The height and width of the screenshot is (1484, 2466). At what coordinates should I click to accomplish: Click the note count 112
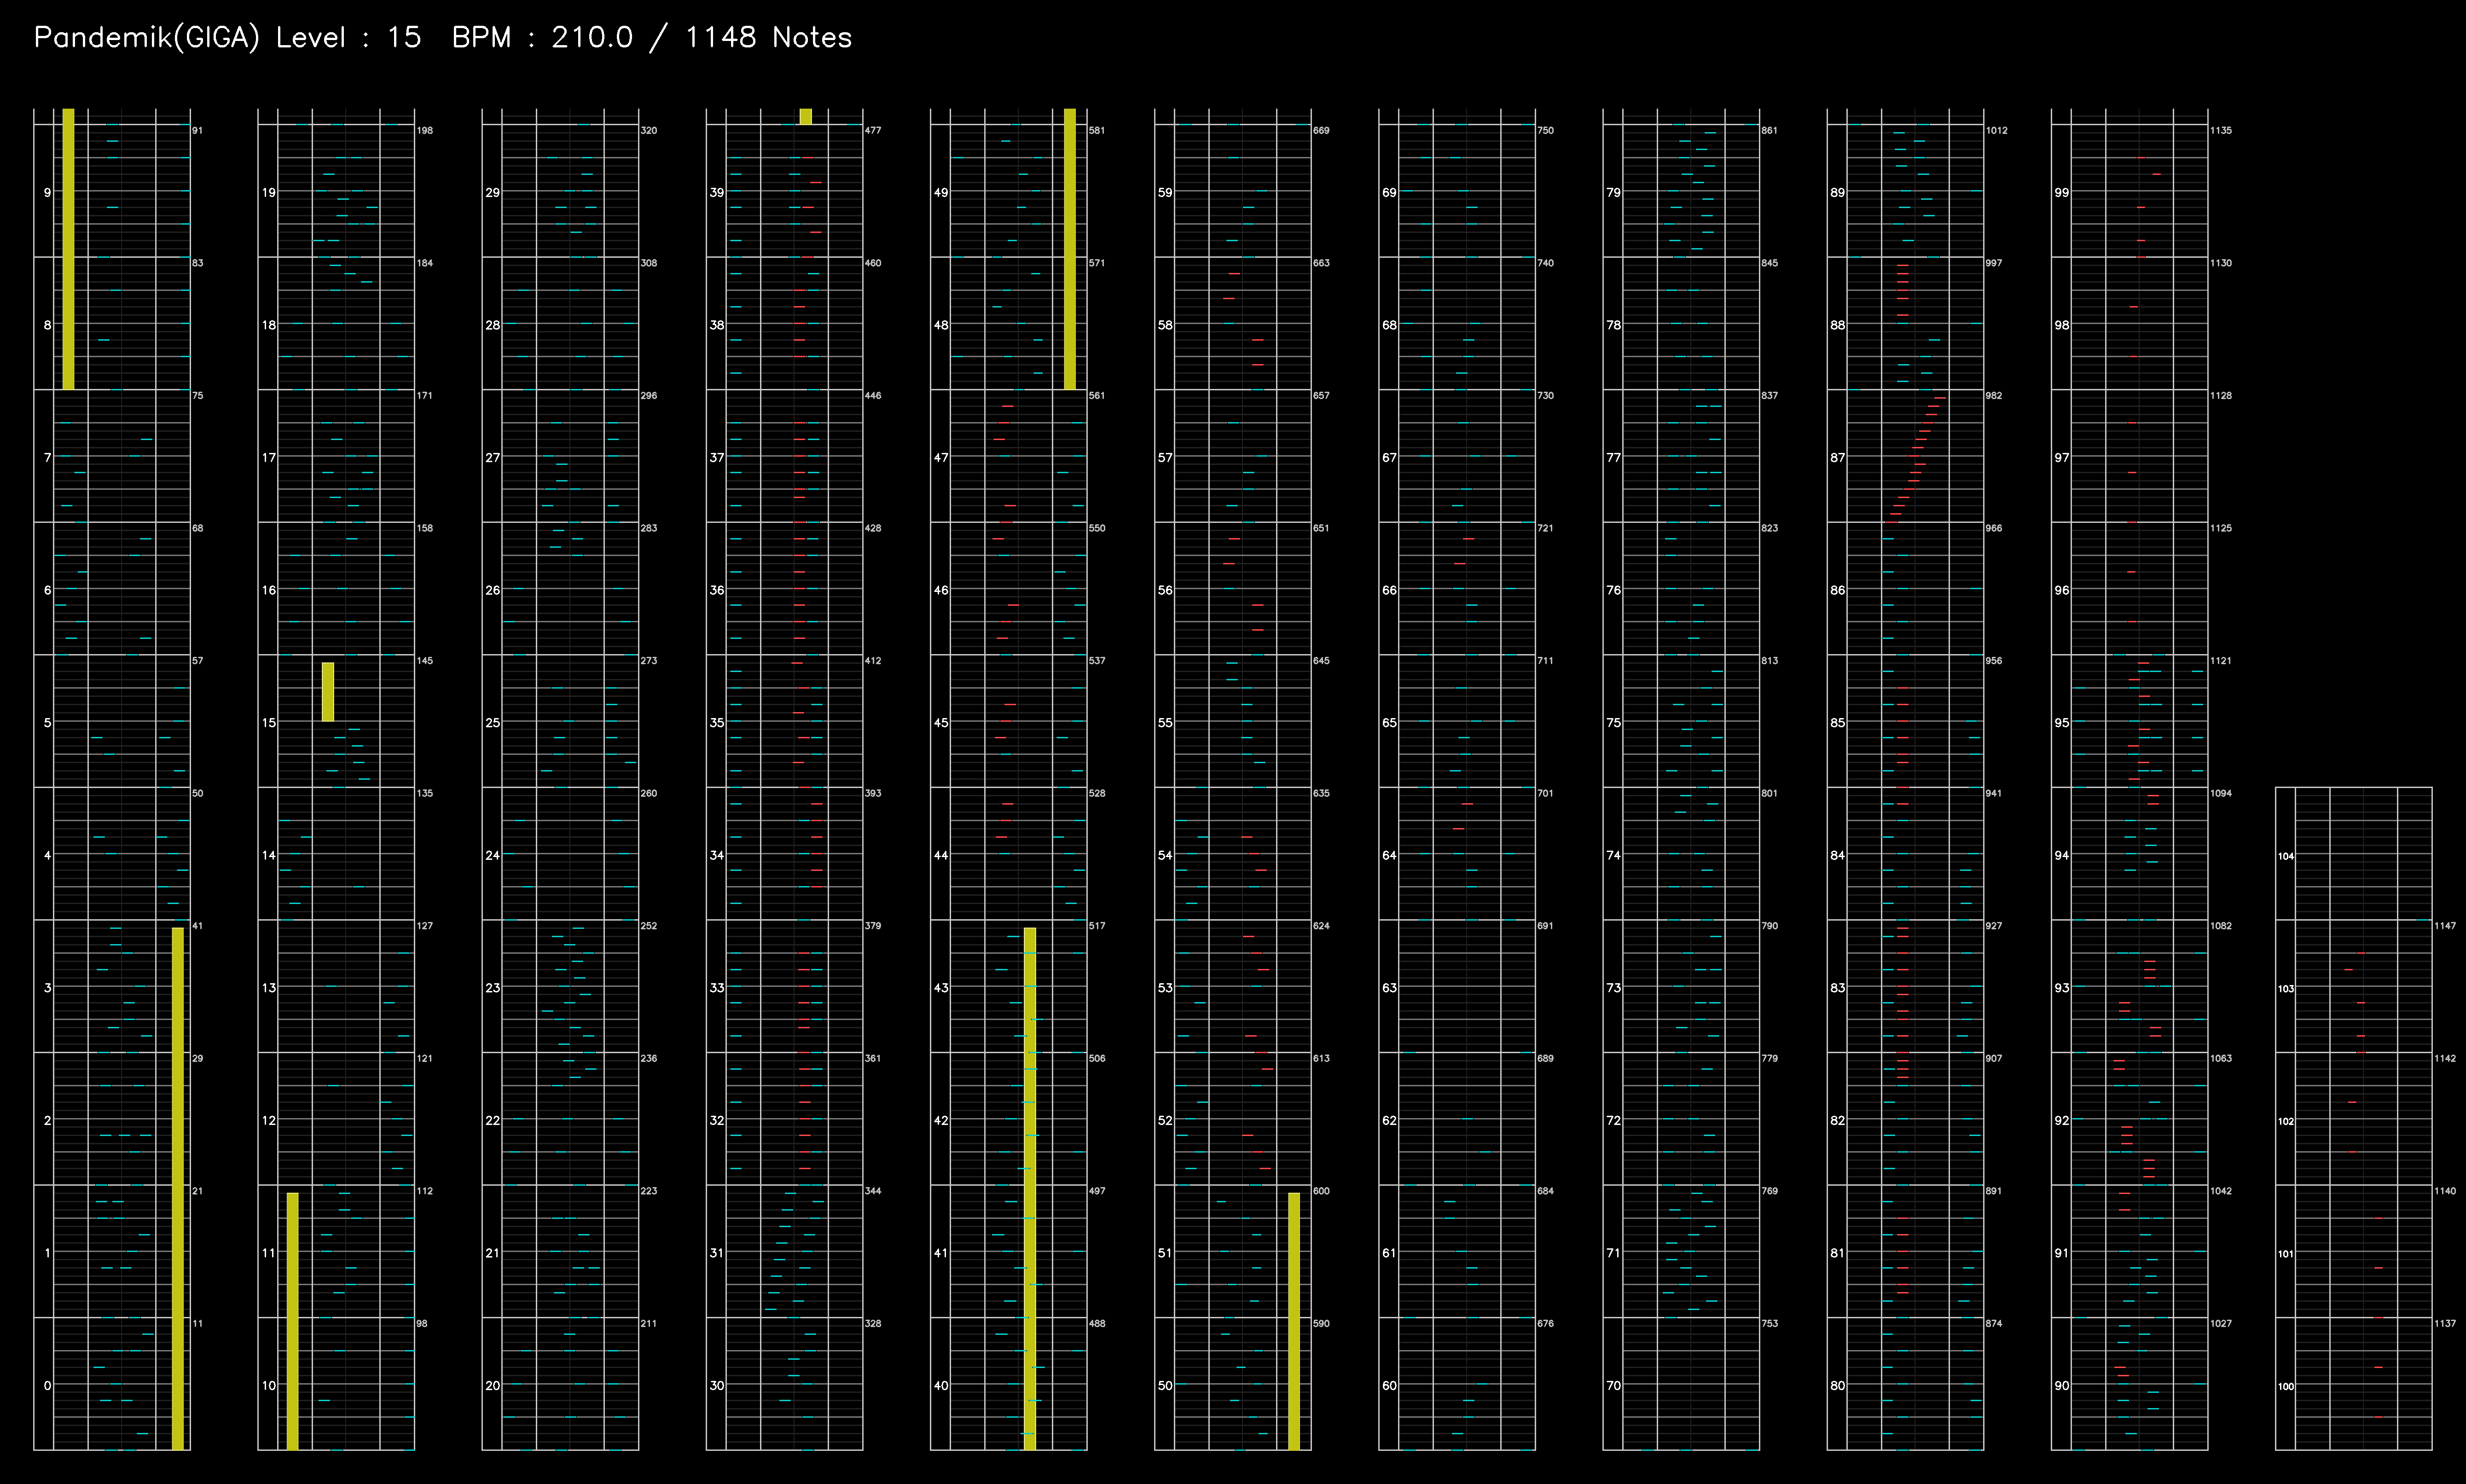425,1191
